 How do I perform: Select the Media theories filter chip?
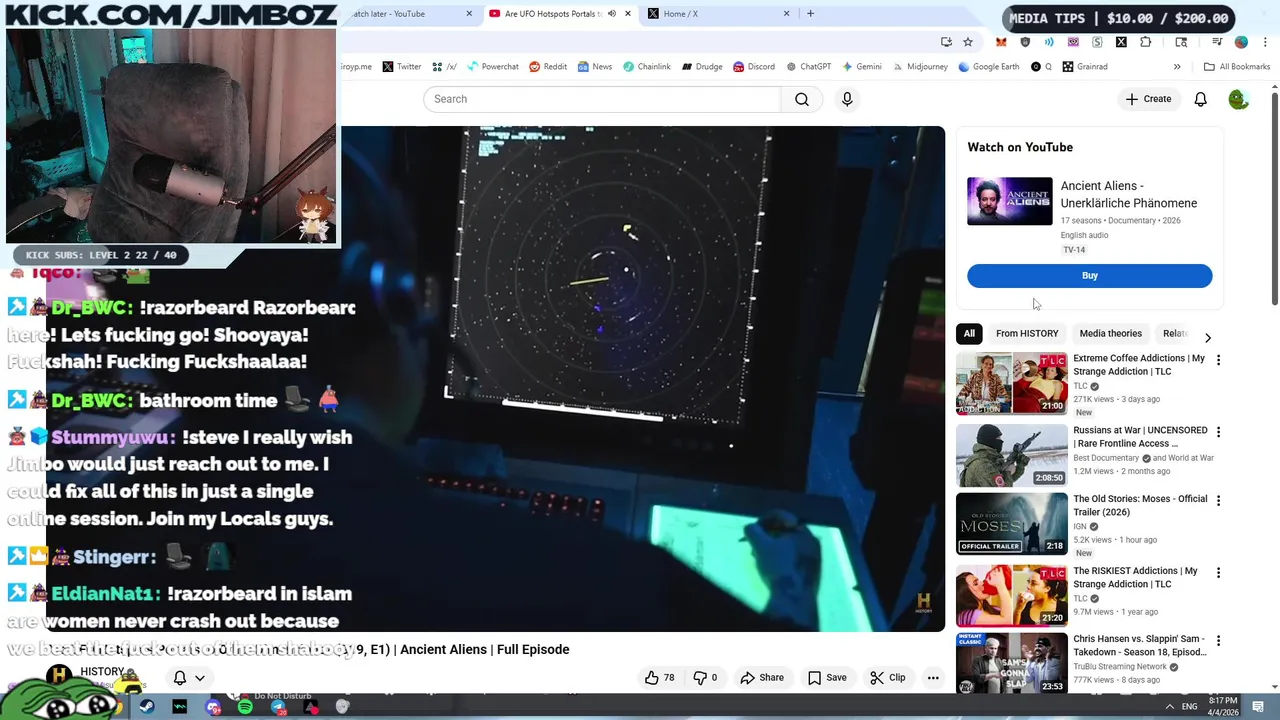(x=1110, y=334)
